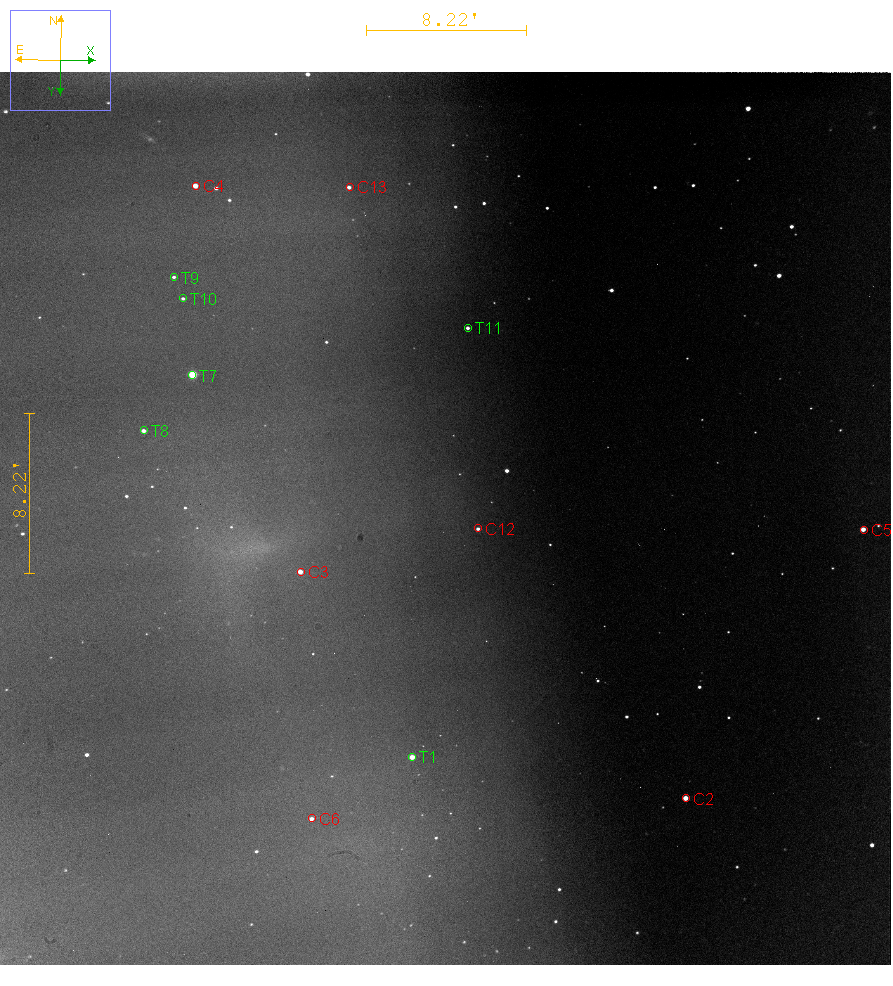Screen dimensions: 893x986
Task: Click the green T1 target aperture
Action: (412, 757)
